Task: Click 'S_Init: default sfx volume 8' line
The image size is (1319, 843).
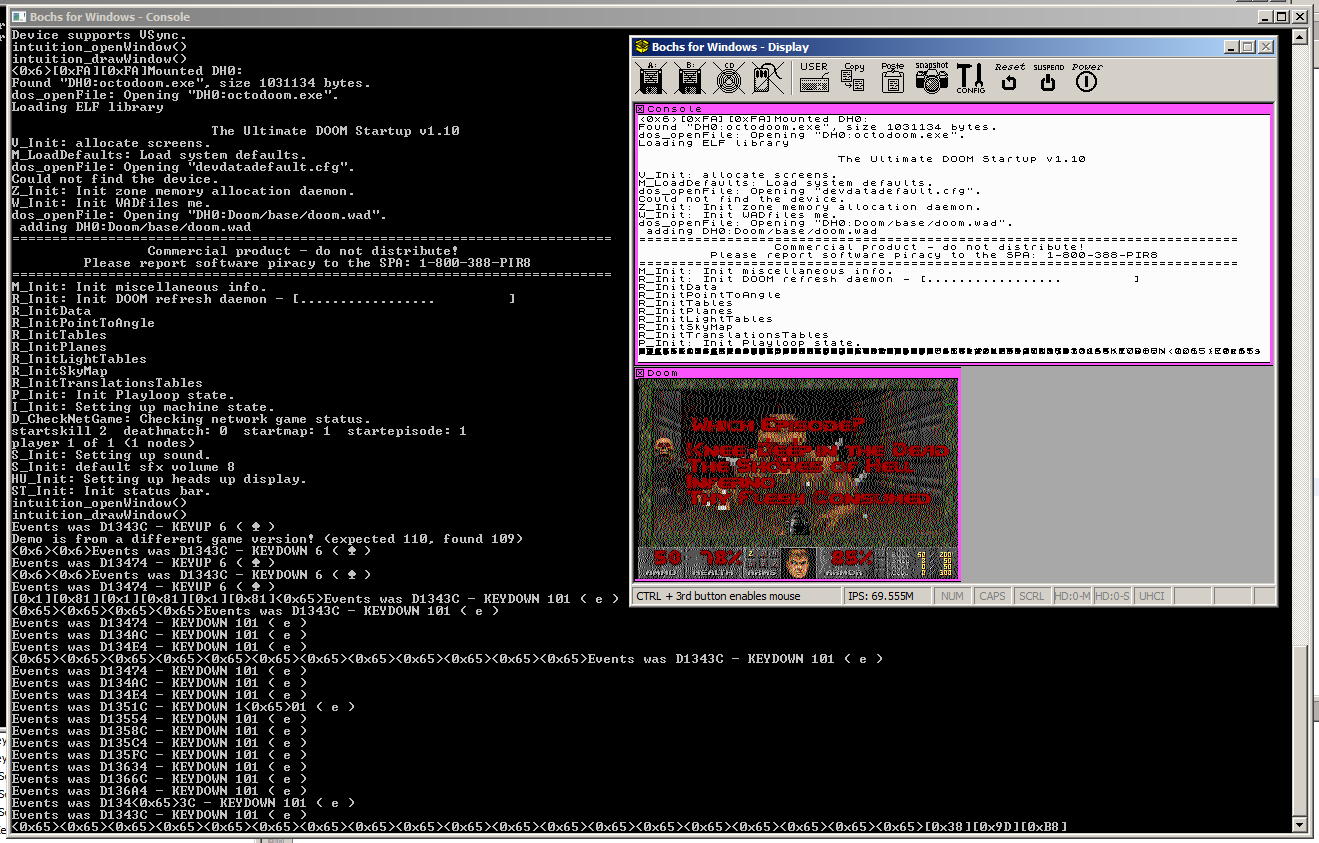Action: point(123,467)
